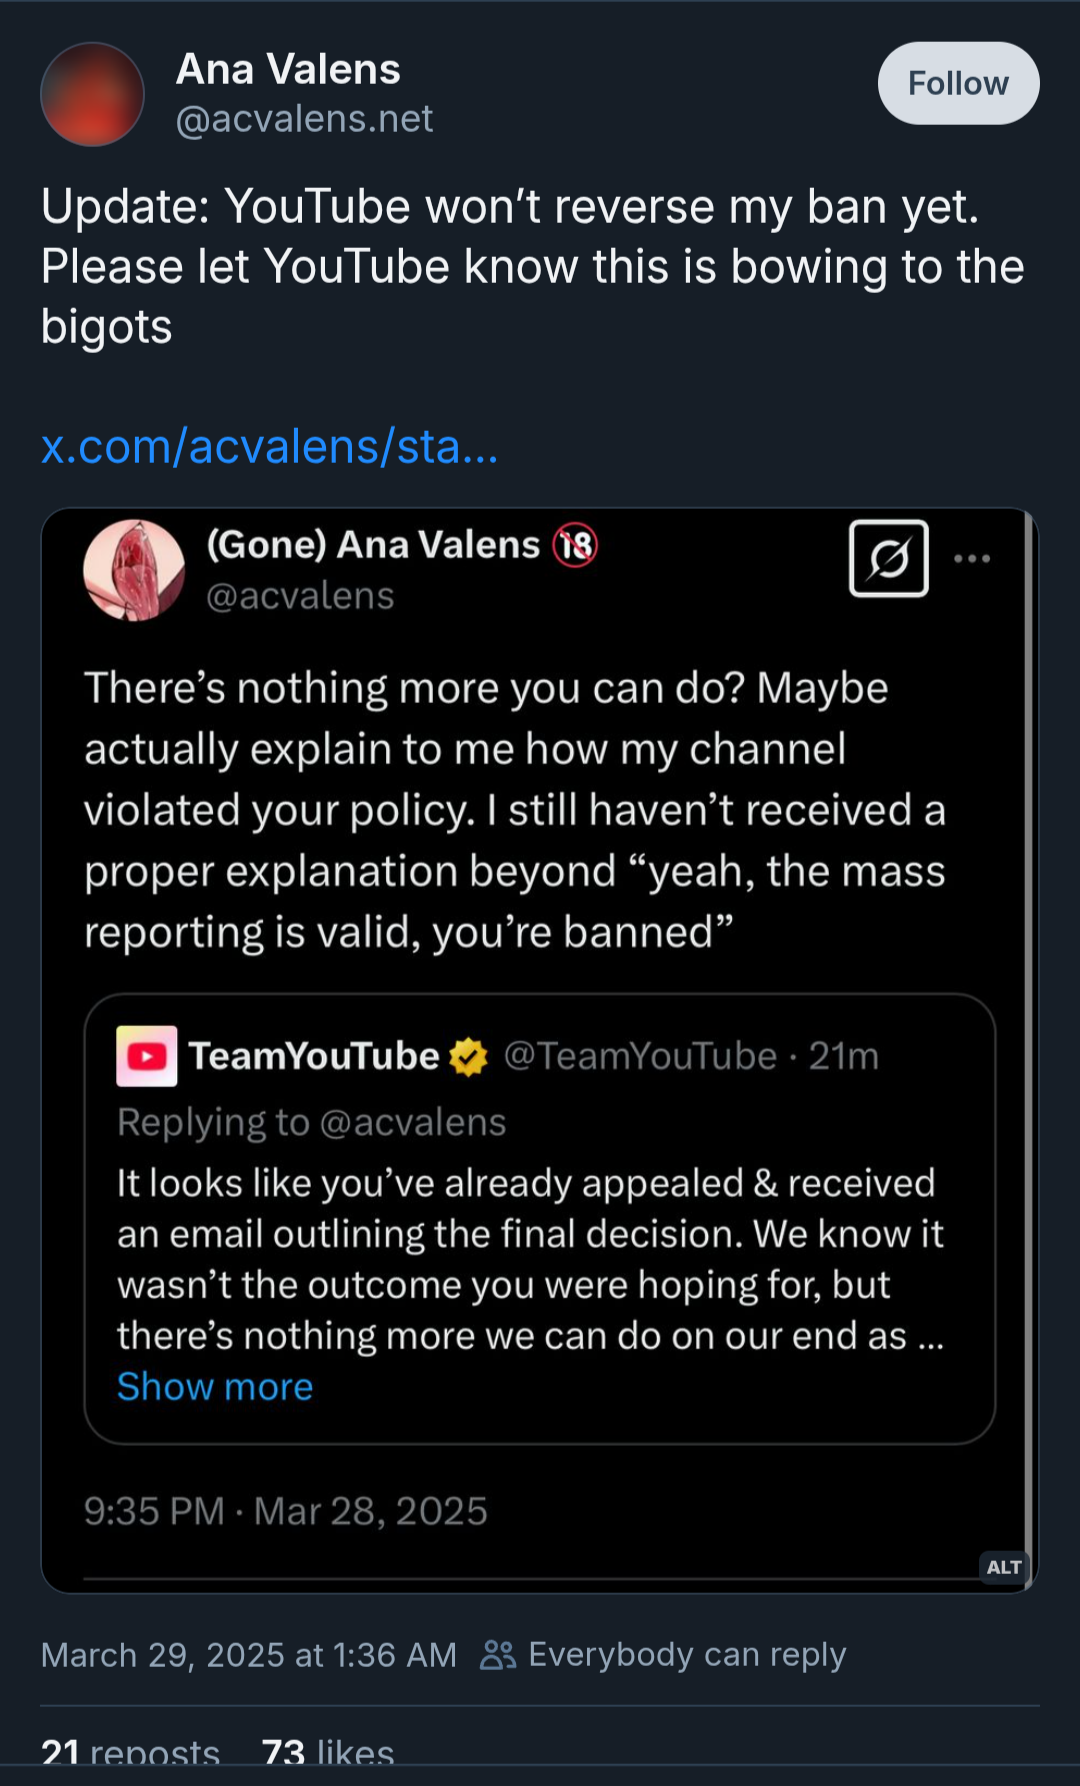Tap the TeamYouTube logo avatar
1080x1786 pixels.
pyautogui.click(x=147, y=1055)
